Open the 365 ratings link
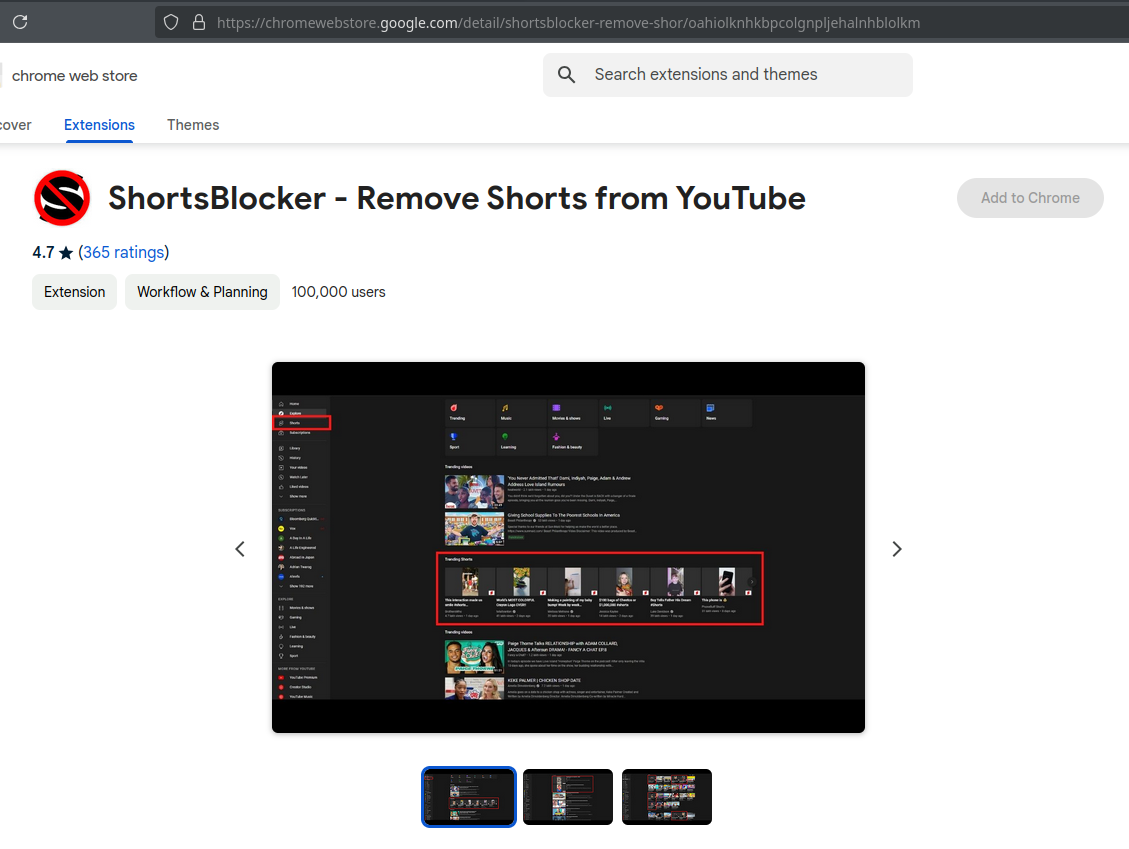Viewport: 1129px width, 849px height. point(124,252)
